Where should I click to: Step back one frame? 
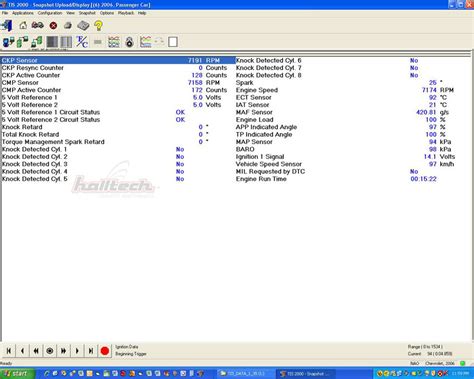tap(22, 351)
